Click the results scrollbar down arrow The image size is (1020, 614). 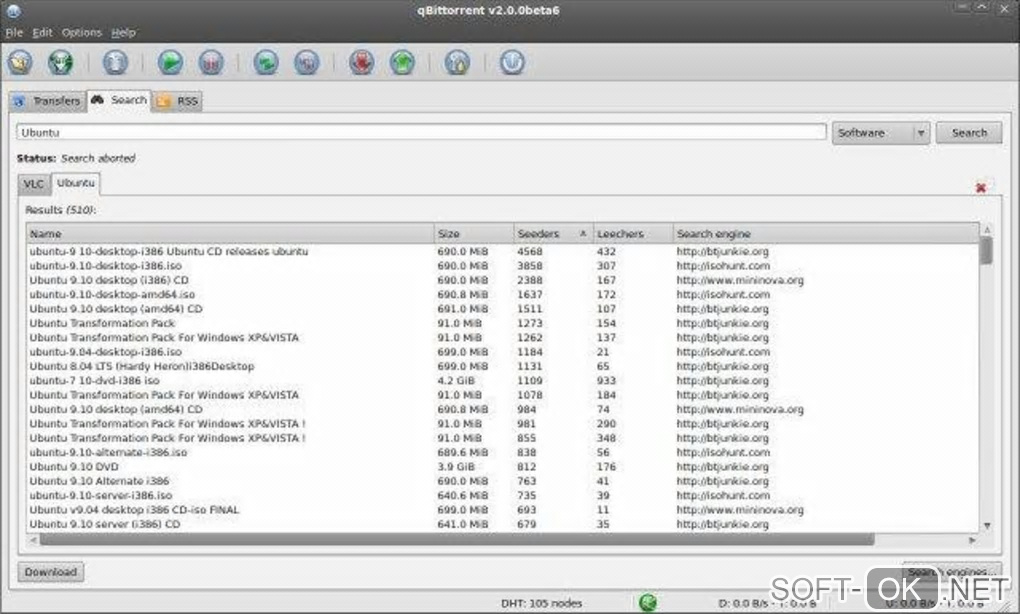[x=987, y=526]
